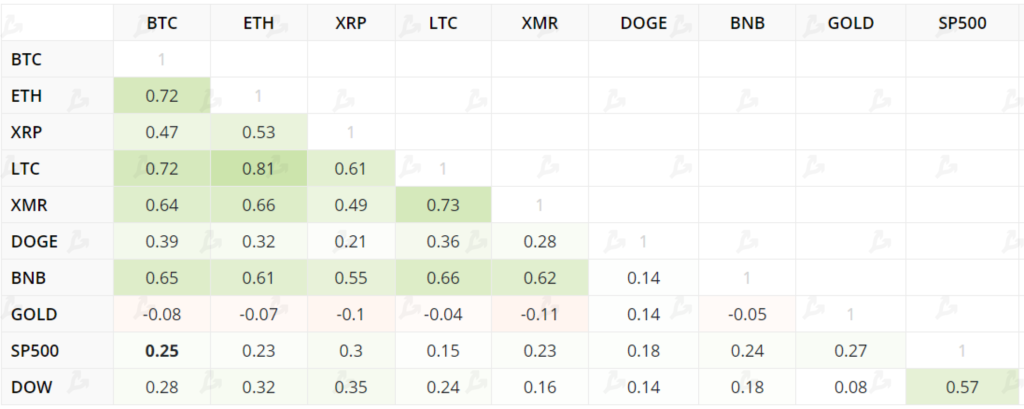This screenshot has height=409, width=1024.
Task: Click the XRP–BTC cell showing 0.47
Action: pos(161,132)
